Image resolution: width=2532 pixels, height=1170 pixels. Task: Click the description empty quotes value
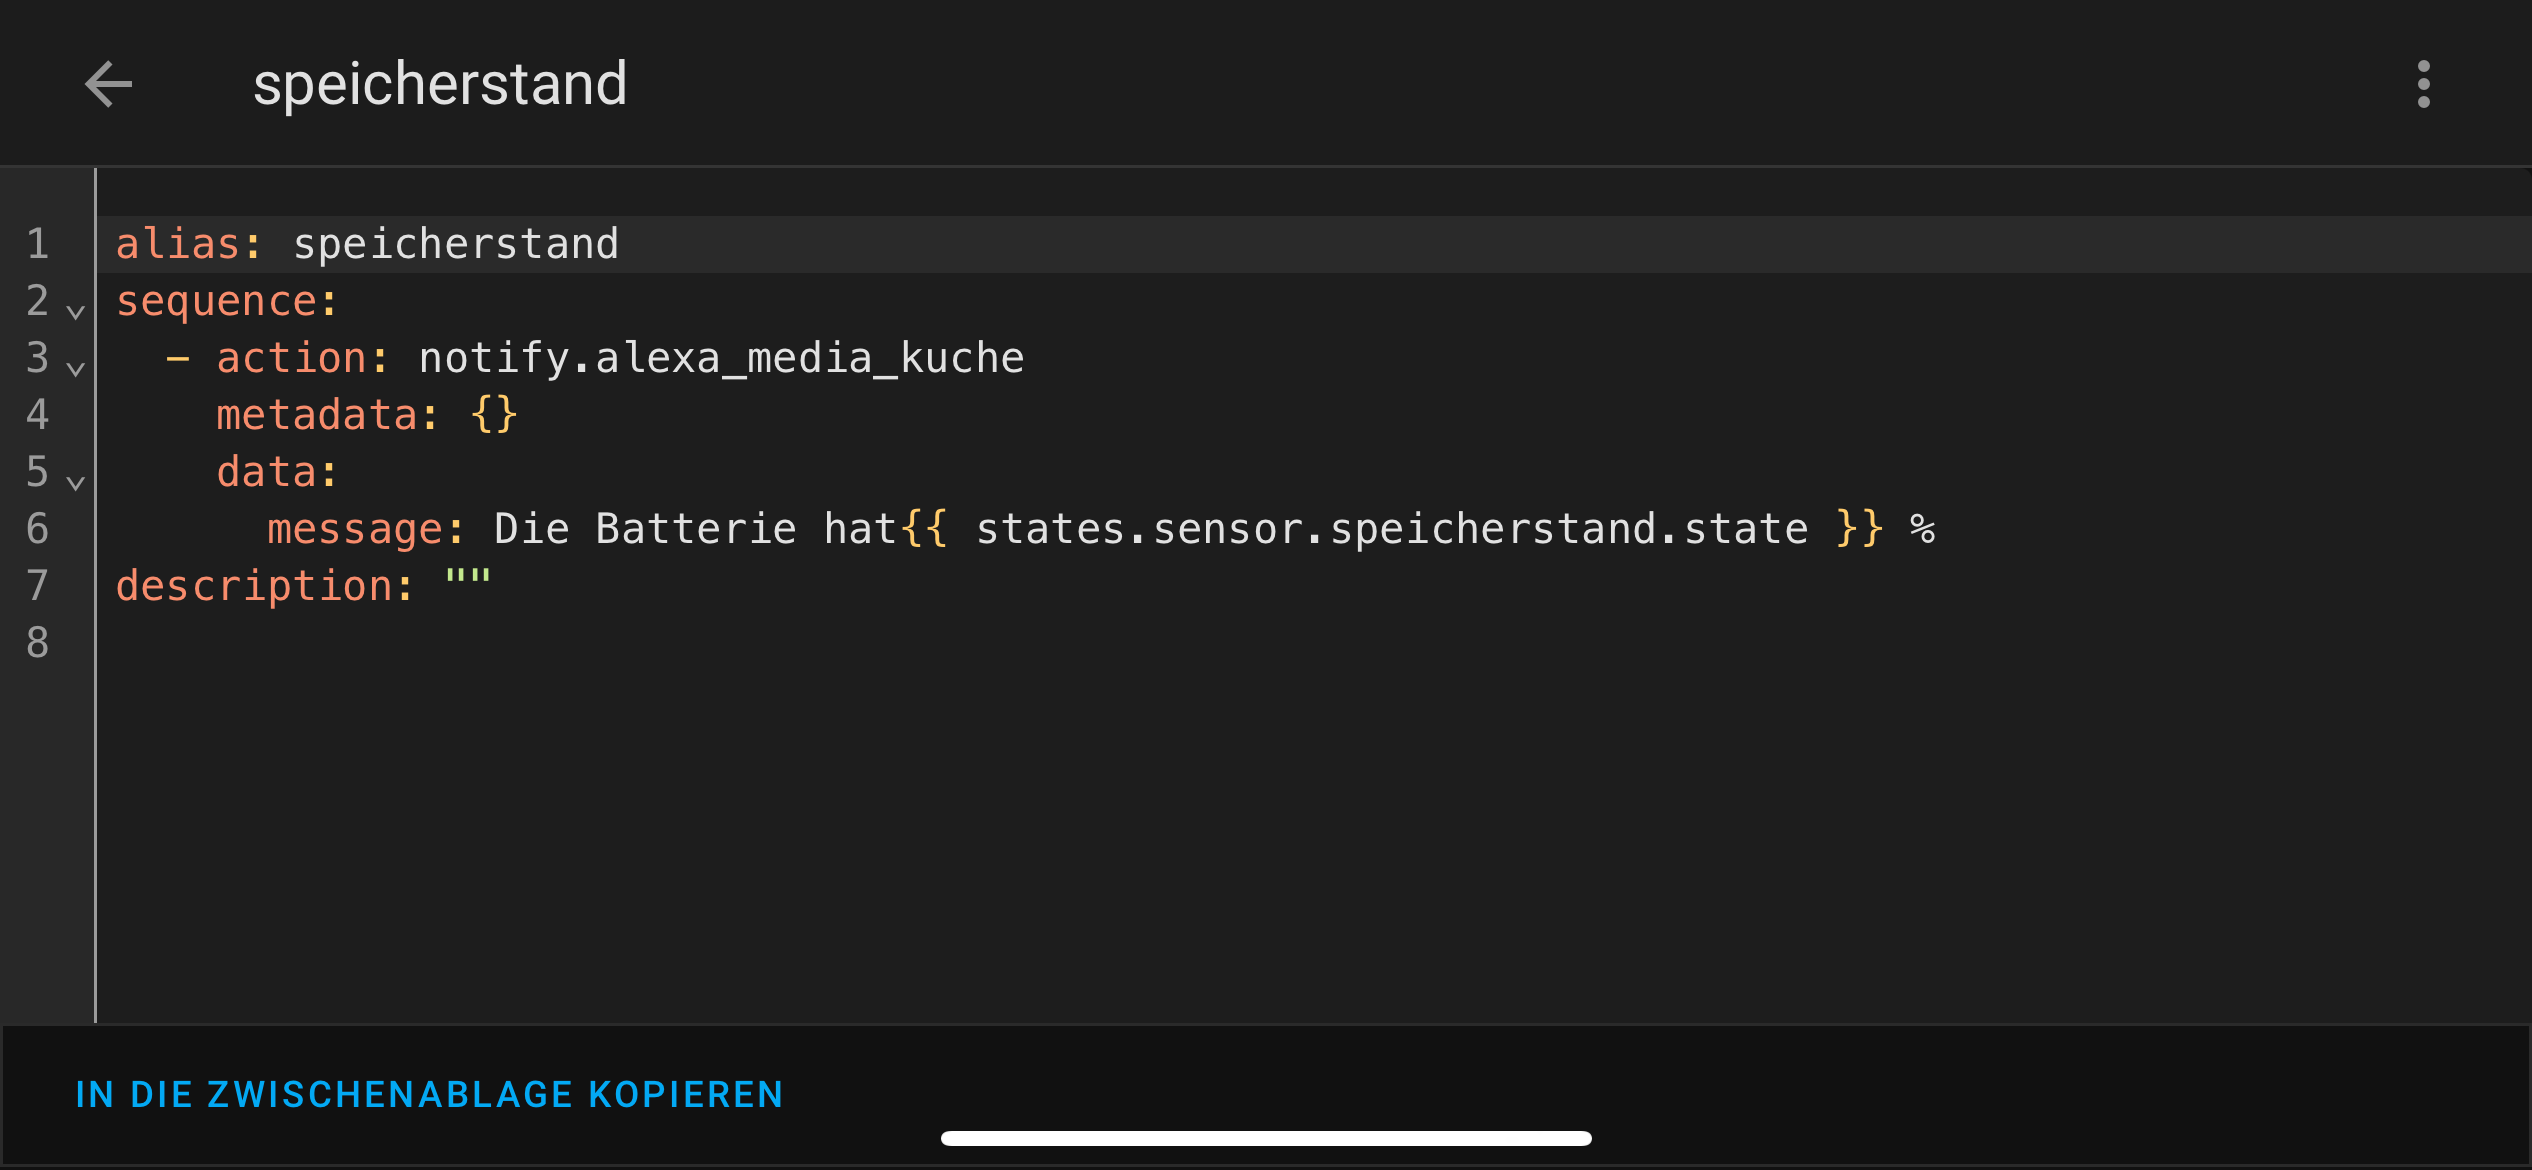pos(468,578)
